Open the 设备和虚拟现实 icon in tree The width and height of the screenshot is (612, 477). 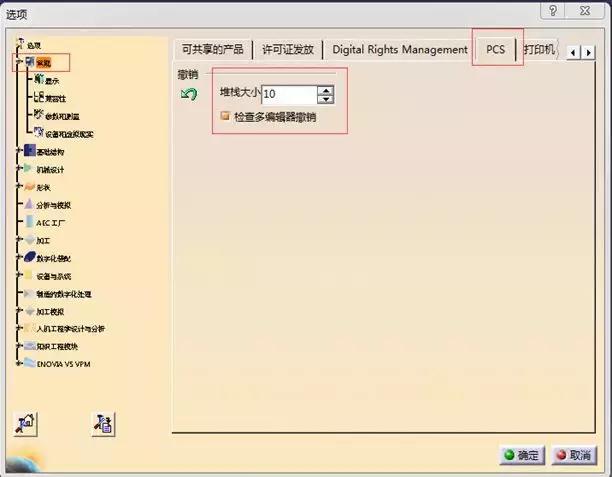[x=39, y=132]
